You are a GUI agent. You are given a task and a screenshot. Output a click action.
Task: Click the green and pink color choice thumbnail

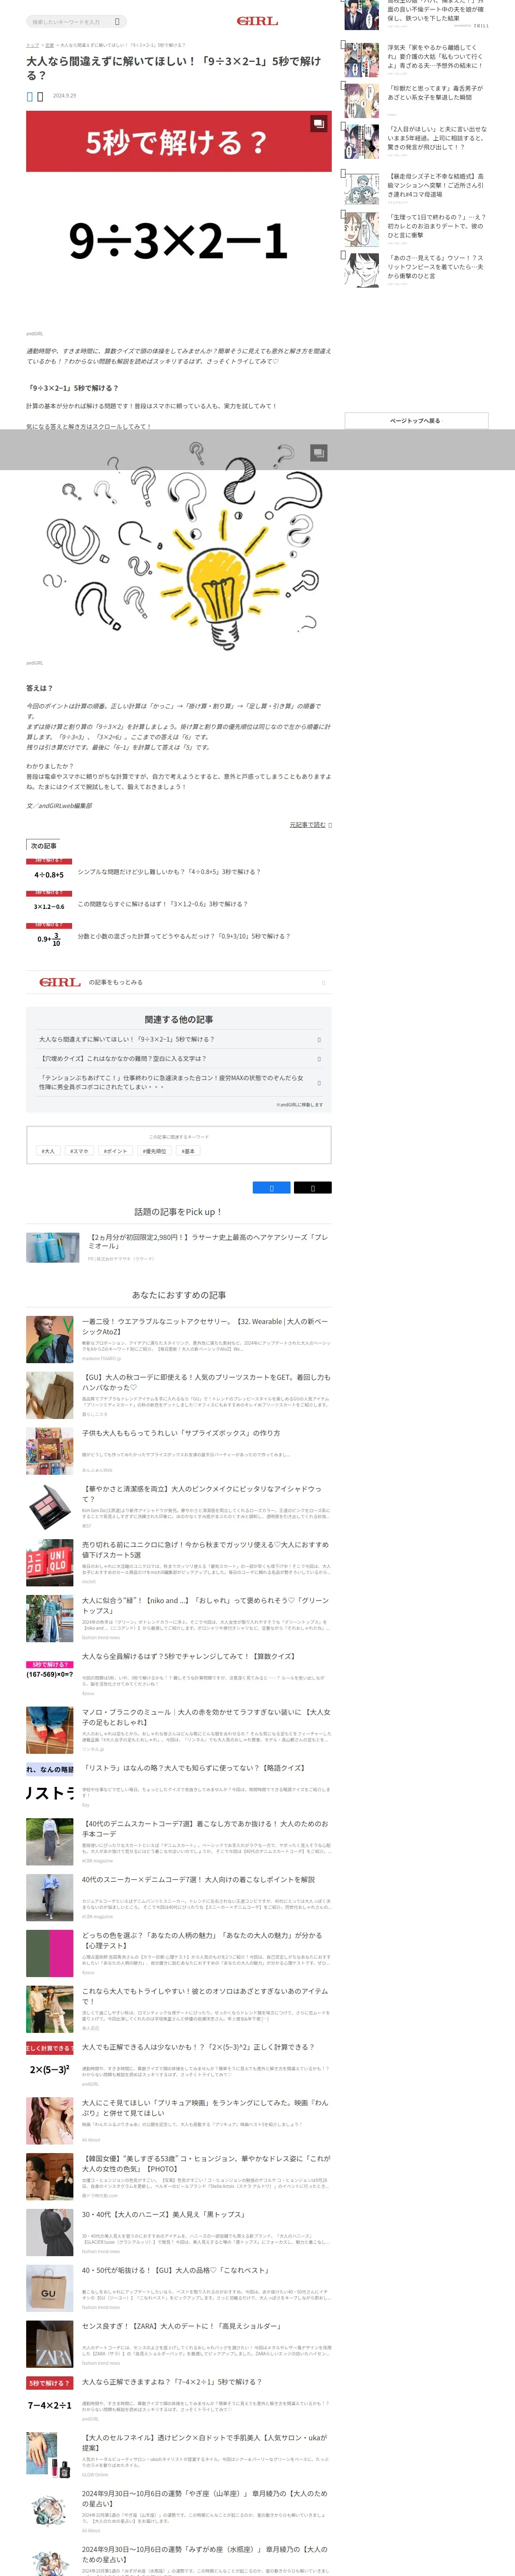50,1953
